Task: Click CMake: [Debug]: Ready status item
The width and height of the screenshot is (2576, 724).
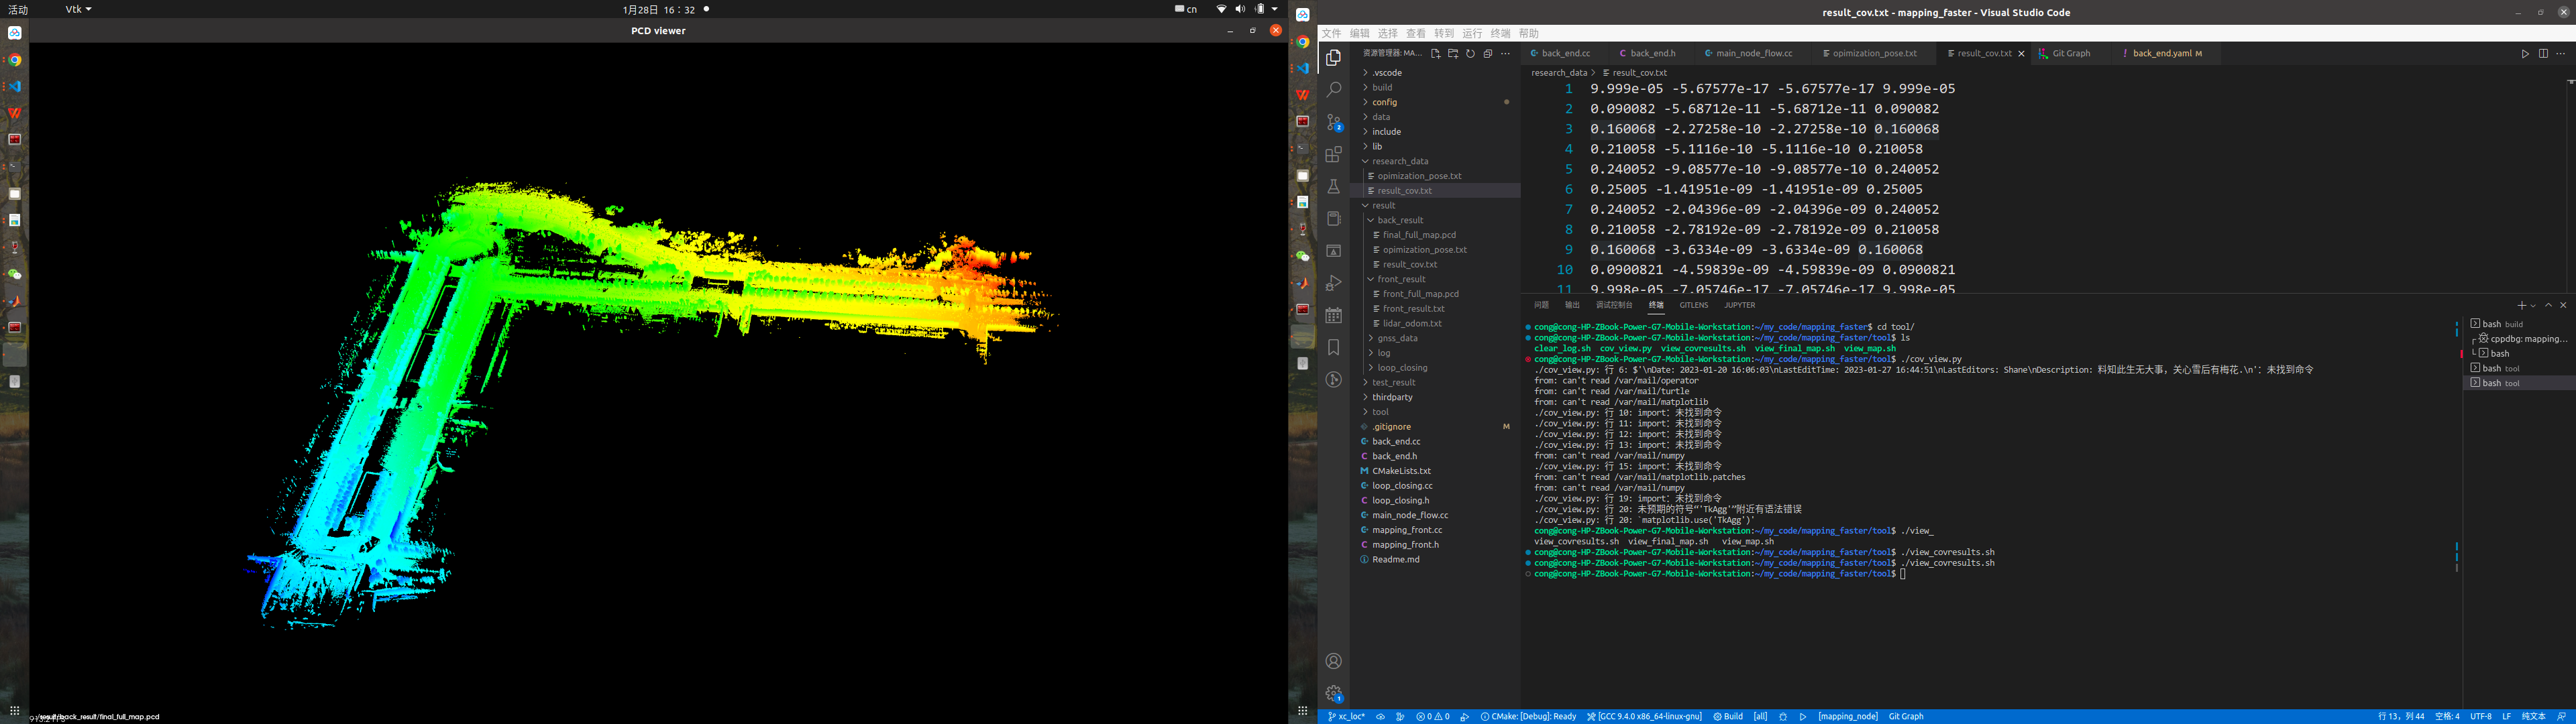Action: (1527, 716)
